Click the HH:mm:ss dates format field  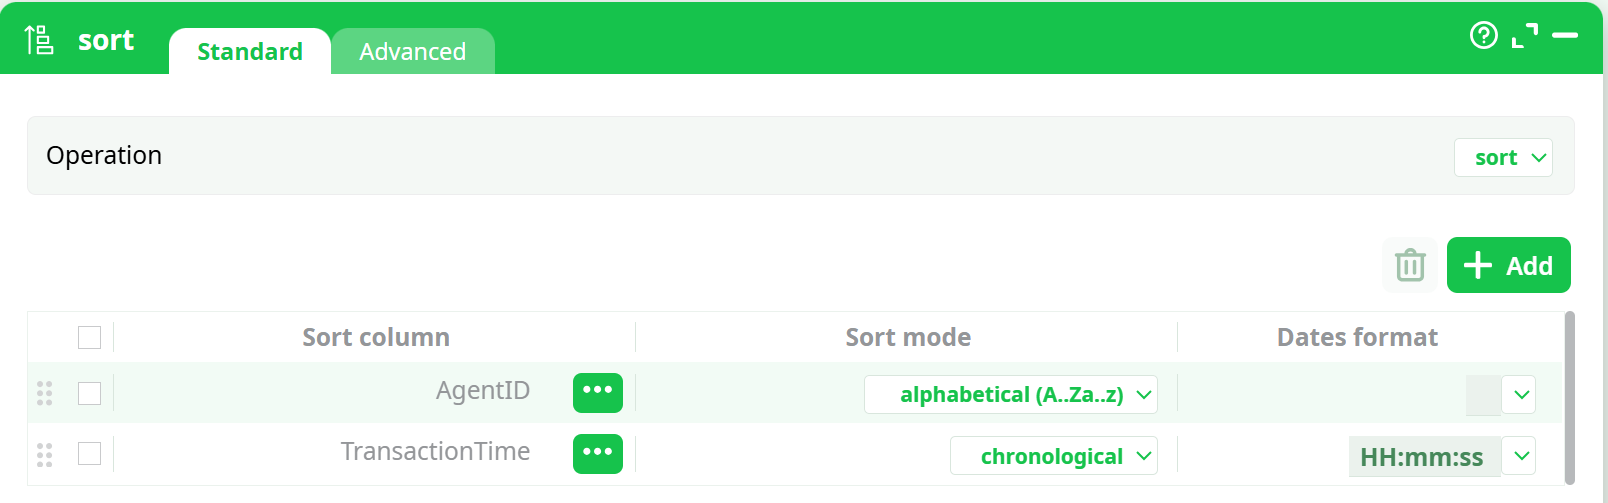(1424, 457)
